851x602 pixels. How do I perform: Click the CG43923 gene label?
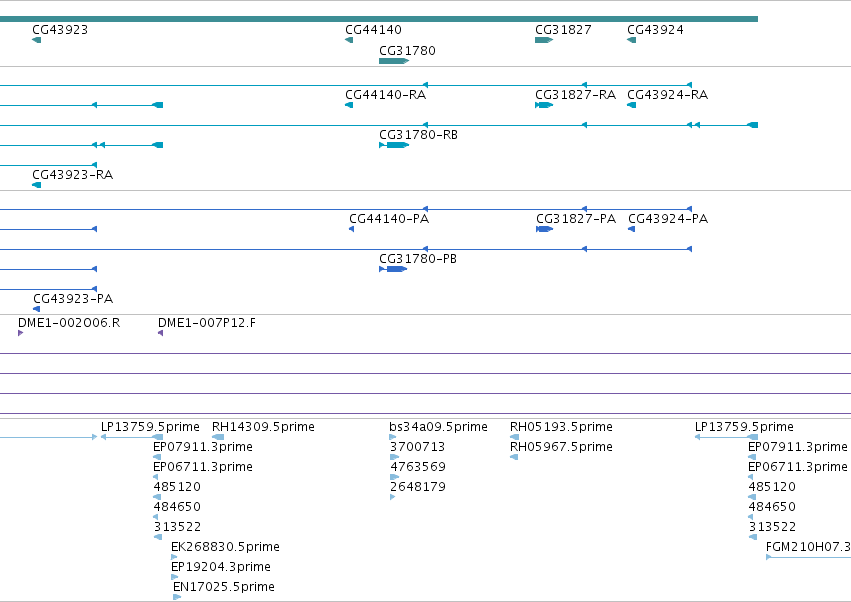click(x=60, y=30)
